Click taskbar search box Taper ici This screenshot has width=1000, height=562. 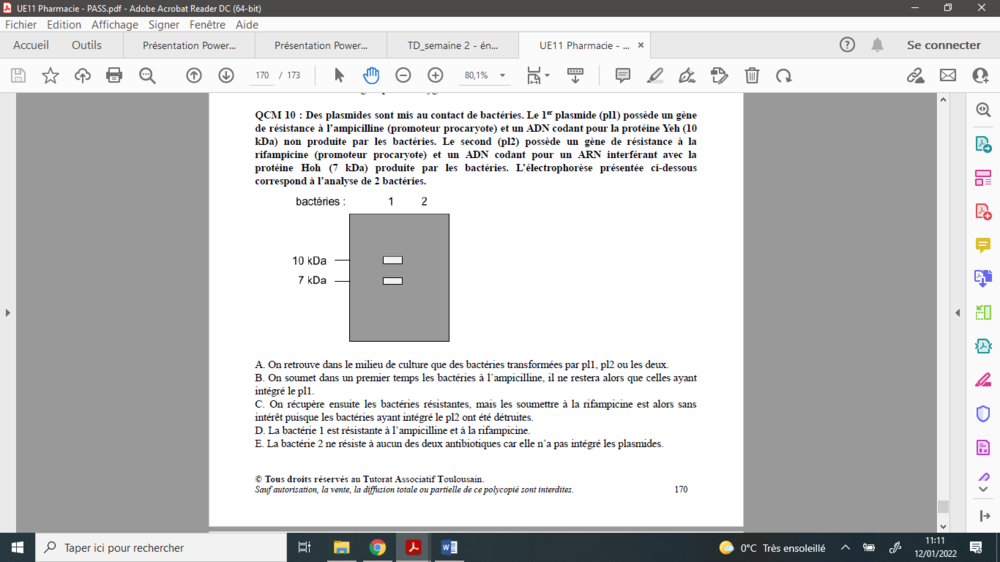pyautogui.click(x=161, y=547)
